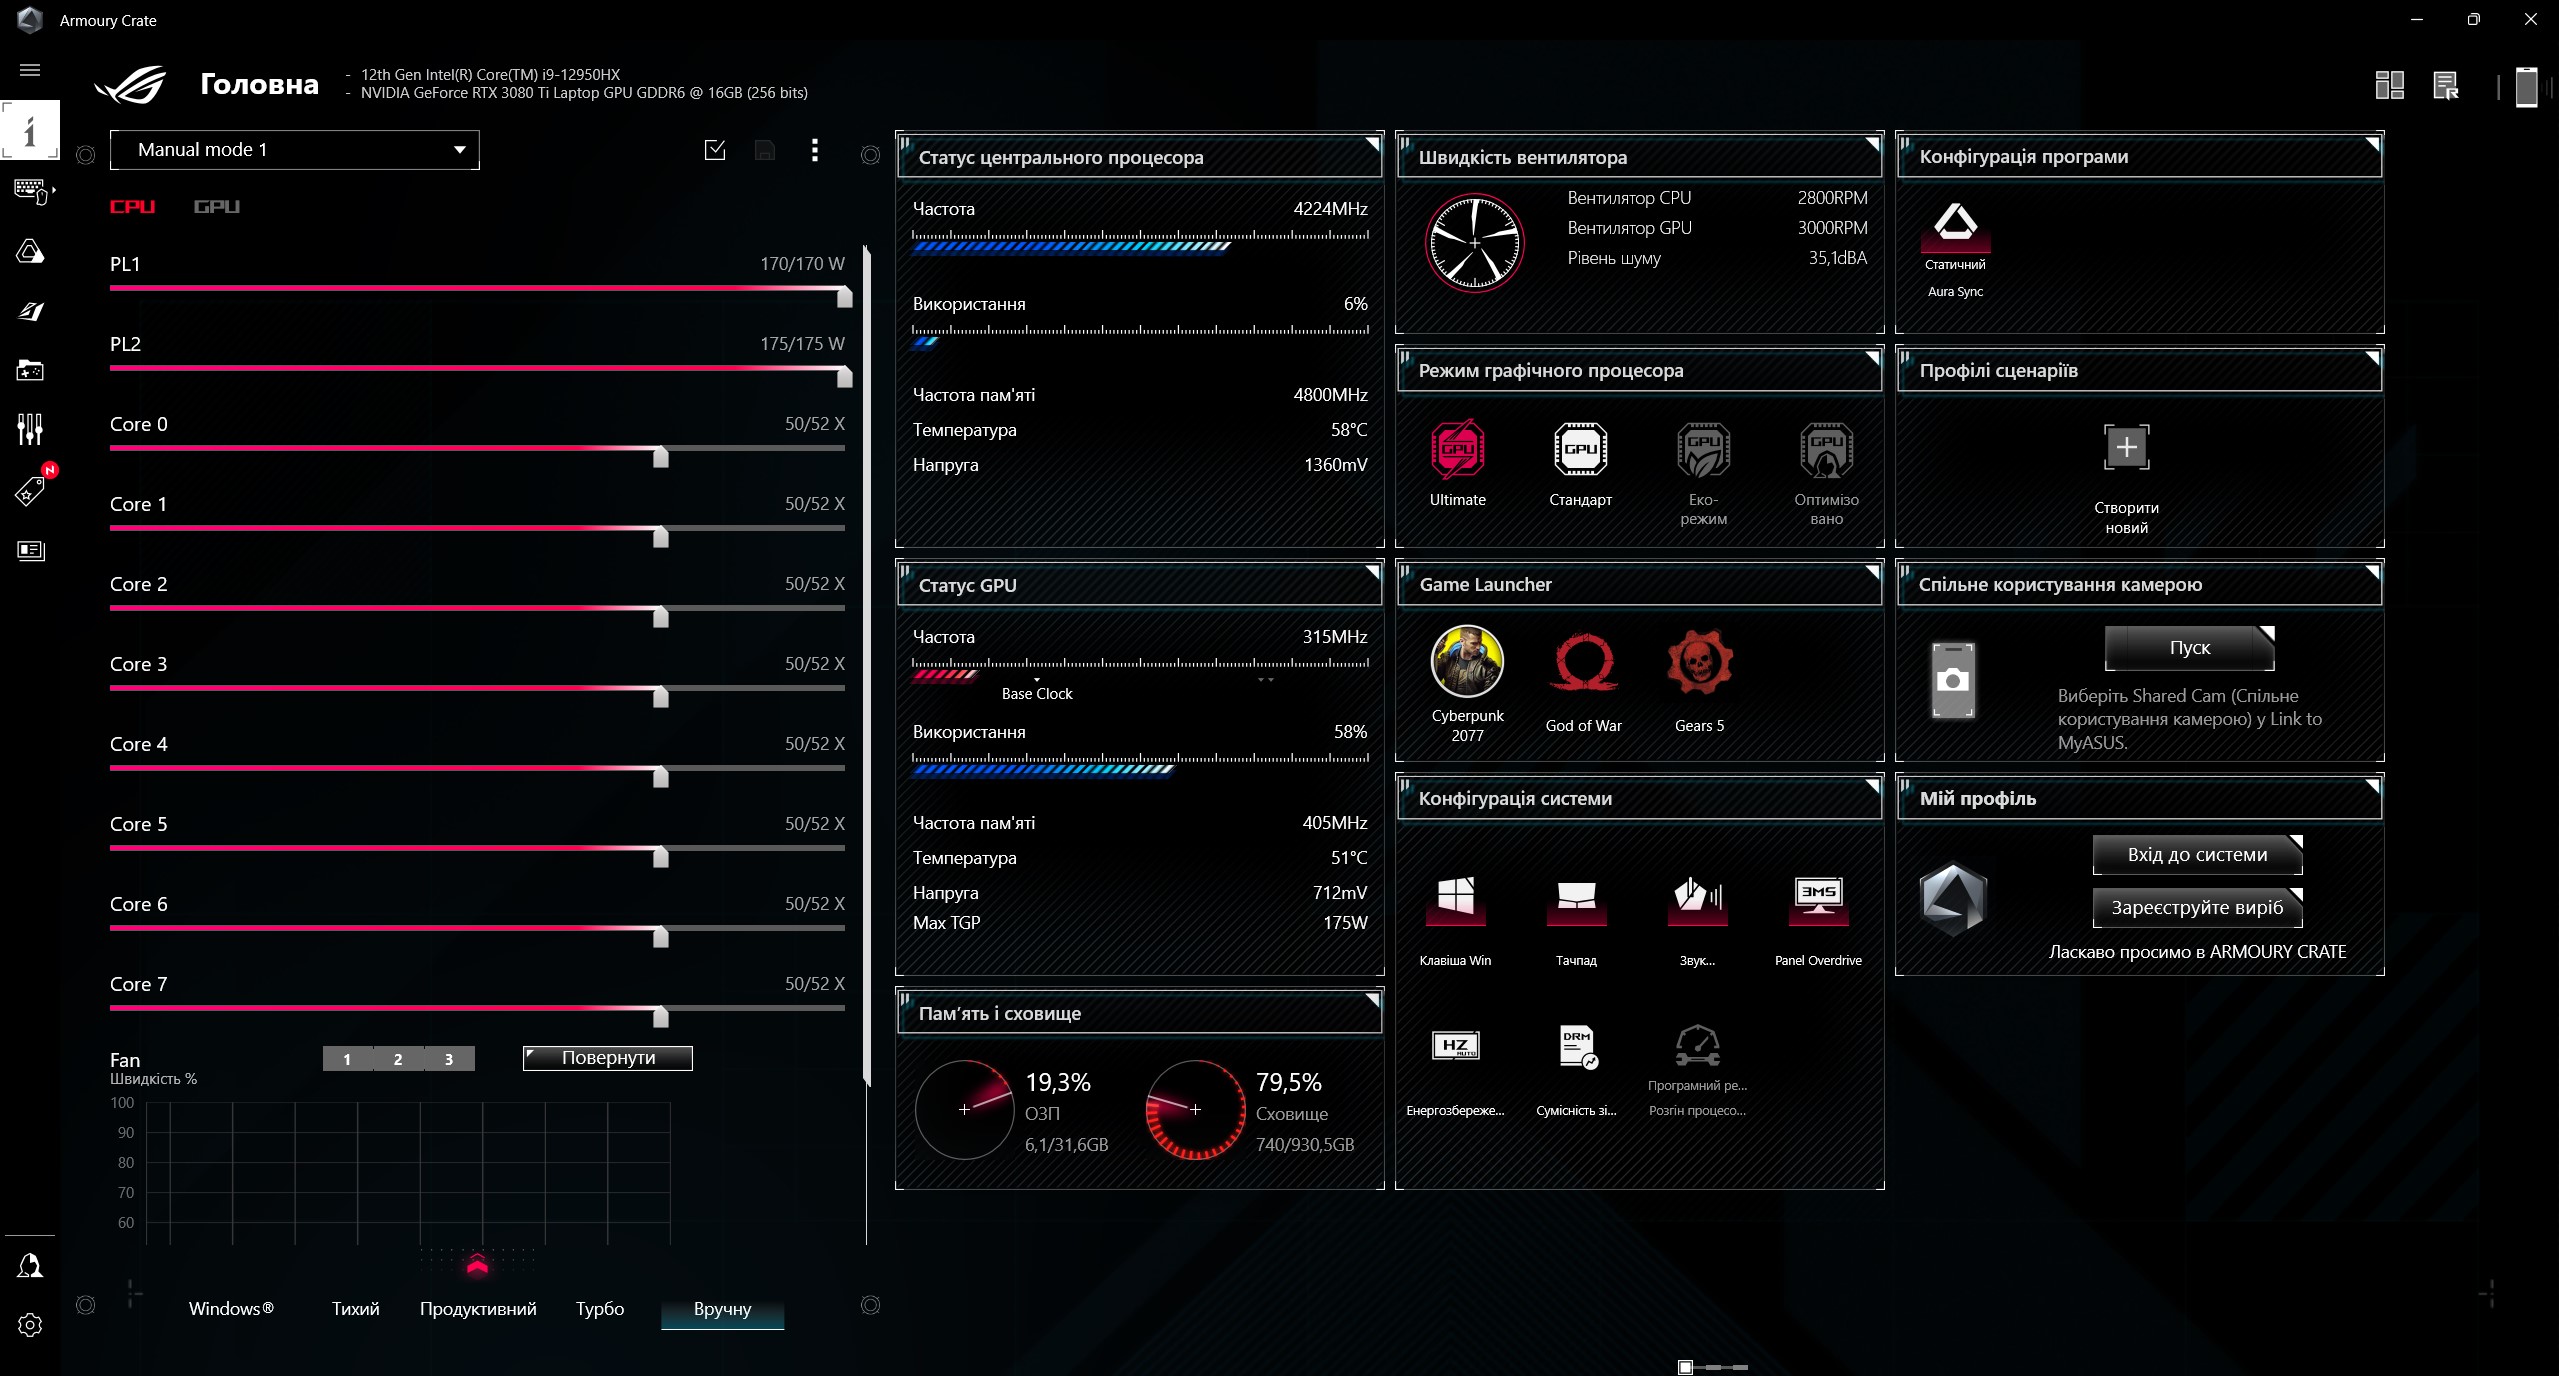The height and width of the screenshot is (1376, 2559).
Task: Select the Eco-mode GPU option
Action: coord(1703,450)
